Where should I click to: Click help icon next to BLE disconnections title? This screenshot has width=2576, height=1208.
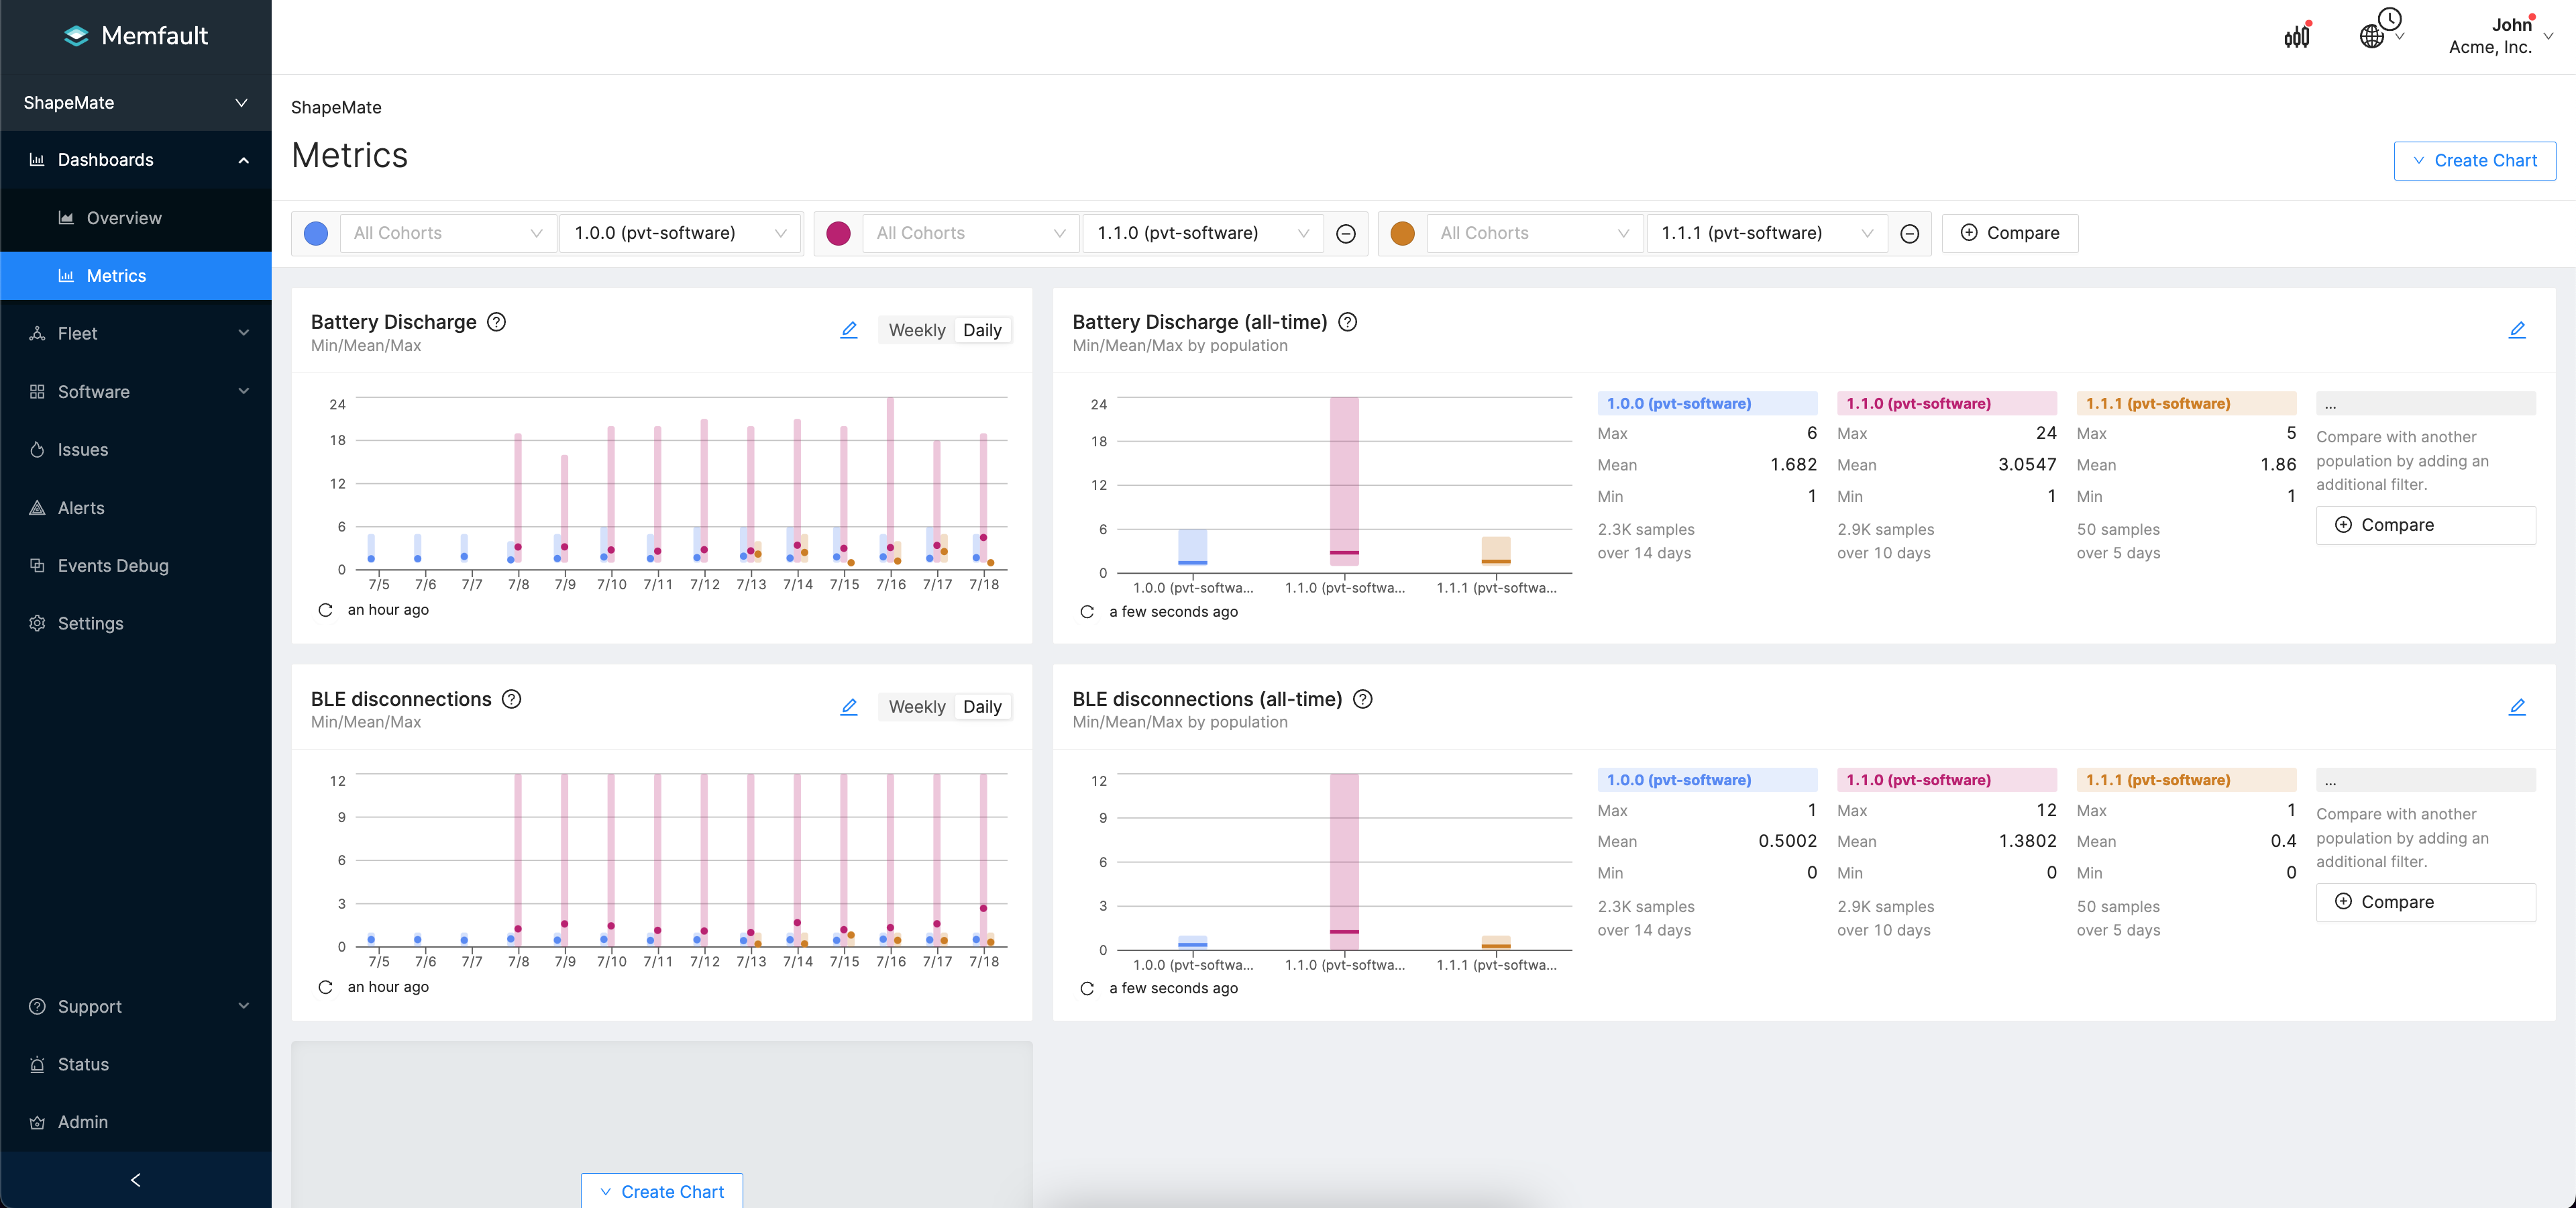click(x=511, y=699)
